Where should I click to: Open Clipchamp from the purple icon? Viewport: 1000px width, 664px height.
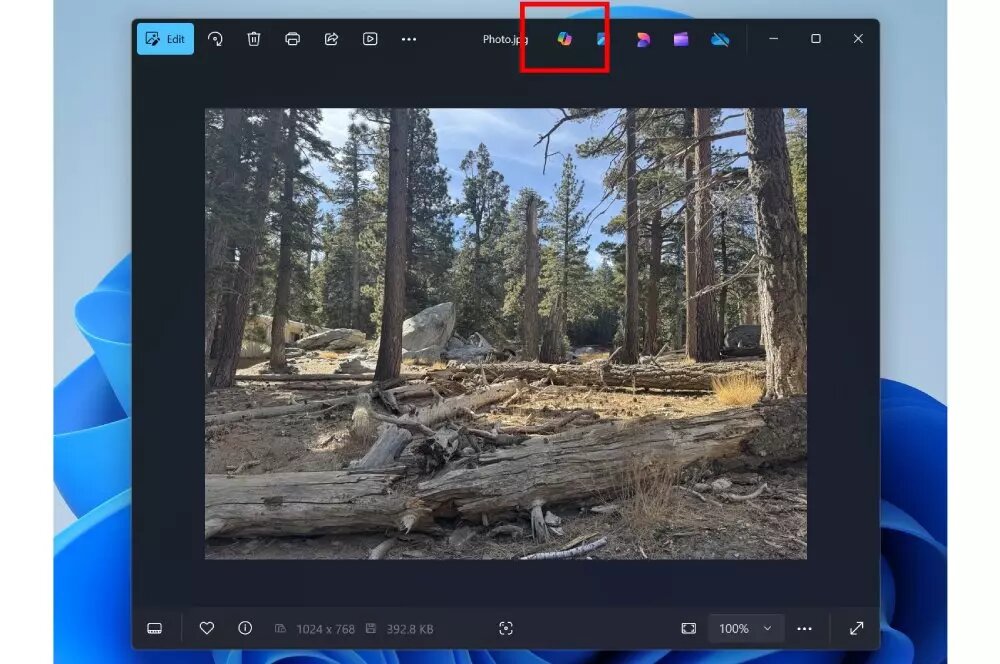point(681,39)
